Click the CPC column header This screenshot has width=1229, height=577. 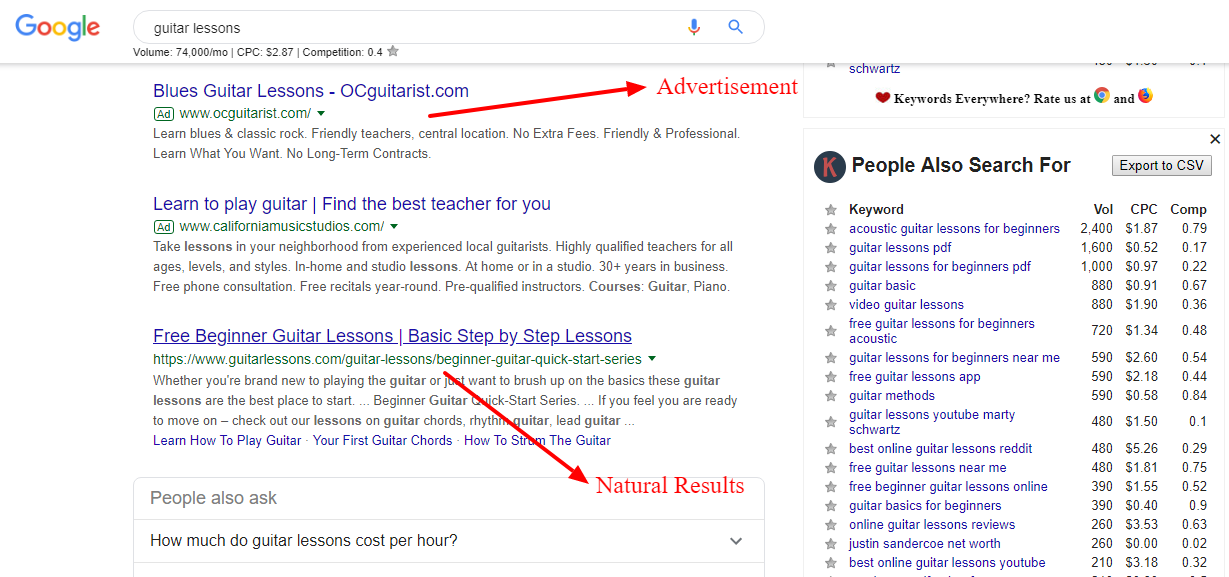(1143, 210)
